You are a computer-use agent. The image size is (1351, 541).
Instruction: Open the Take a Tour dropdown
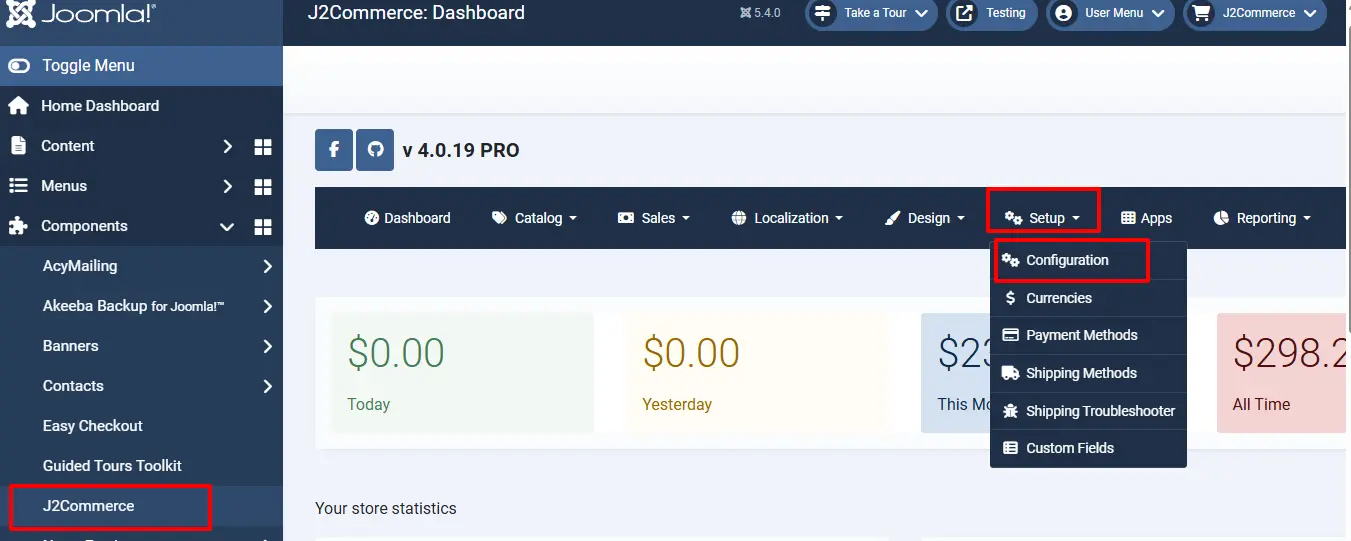click(872, 13)
